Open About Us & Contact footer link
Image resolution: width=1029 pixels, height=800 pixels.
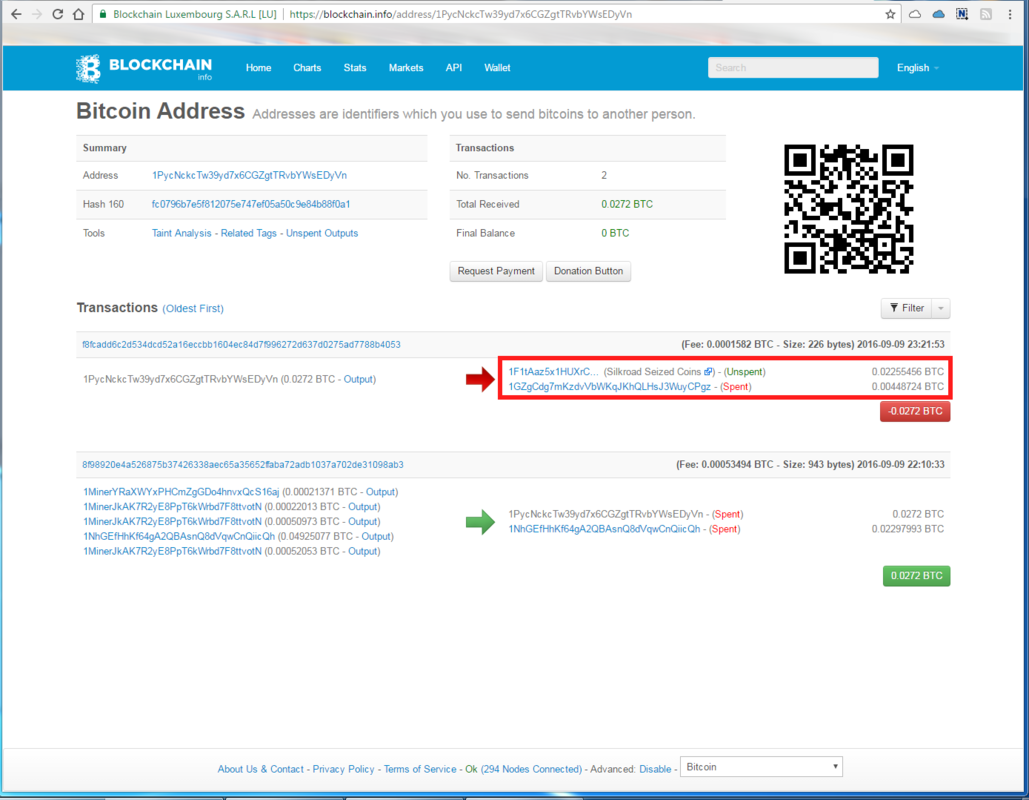click(261, 769)
